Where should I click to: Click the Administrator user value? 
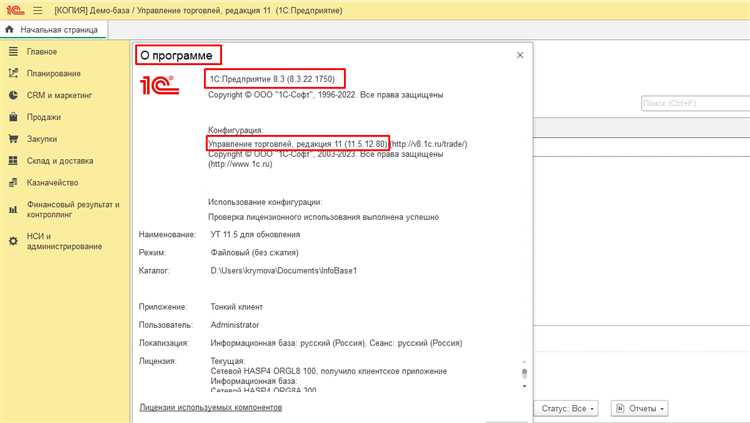pos(234,325)
